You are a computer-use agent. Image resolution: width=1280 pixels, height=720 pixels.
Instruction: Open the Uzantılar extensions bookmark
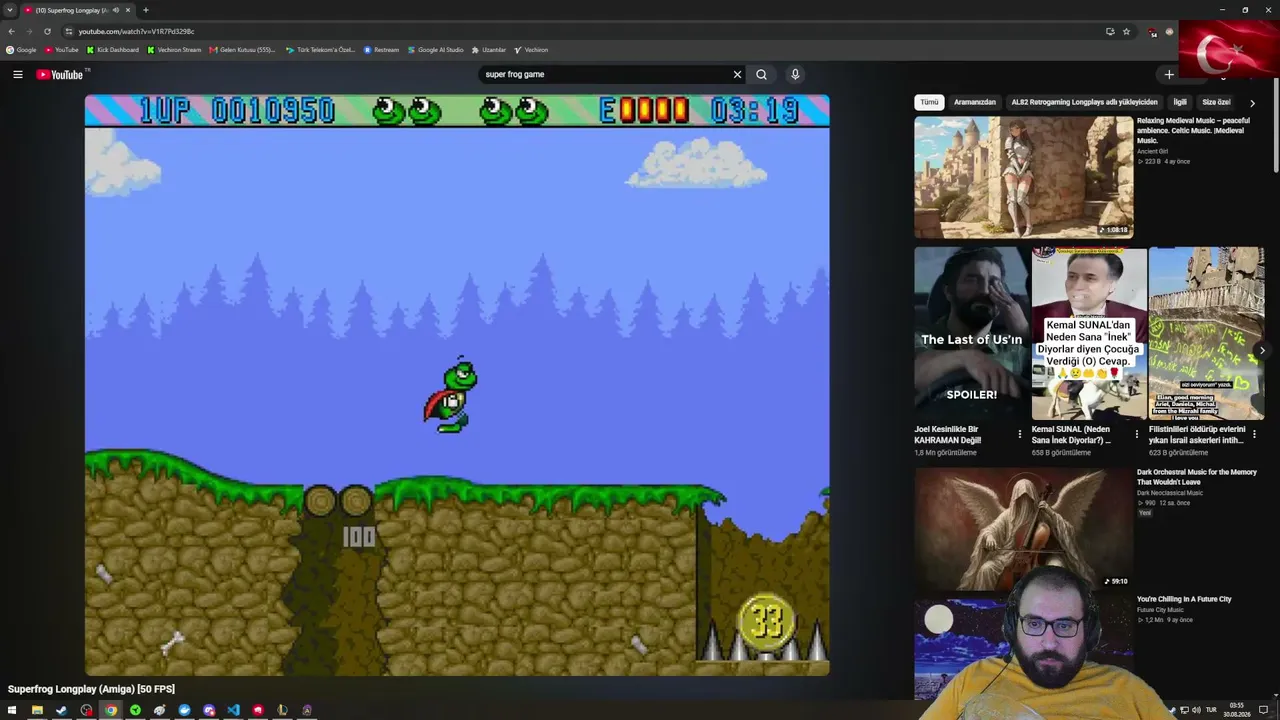pyautogui.click(x=489, y=49)
